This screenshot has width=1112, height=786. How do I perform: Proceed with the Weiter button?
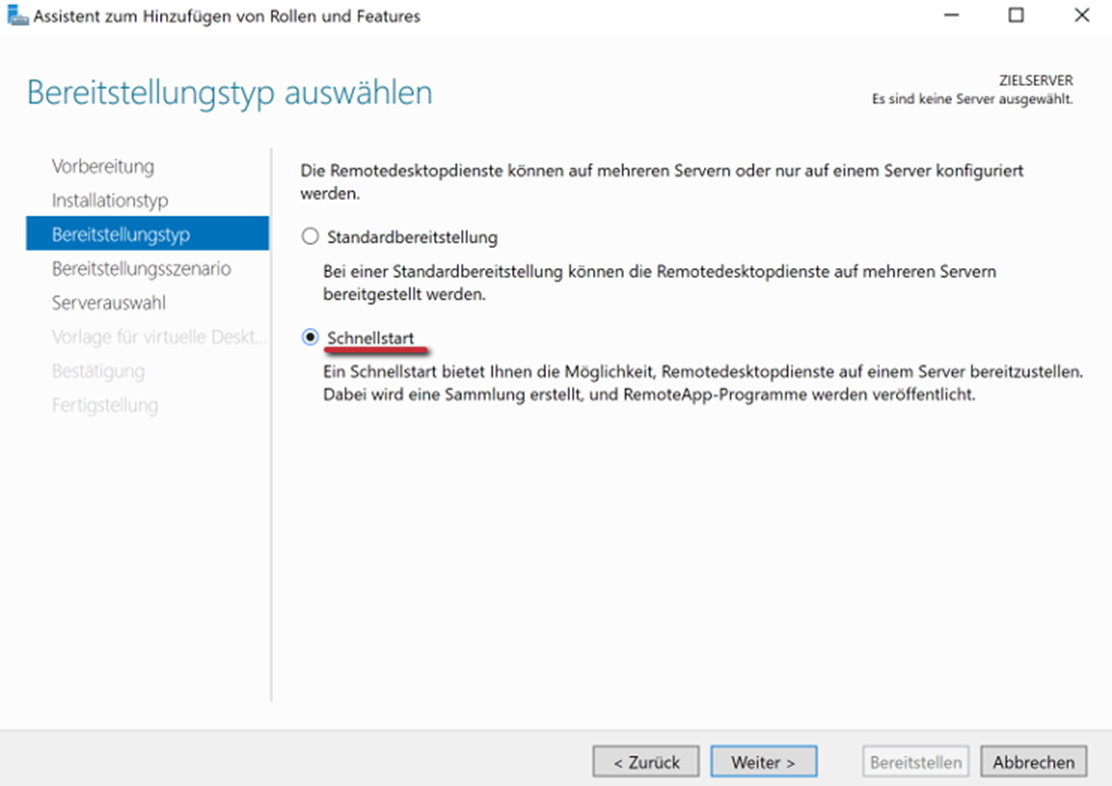pos(763,762)
